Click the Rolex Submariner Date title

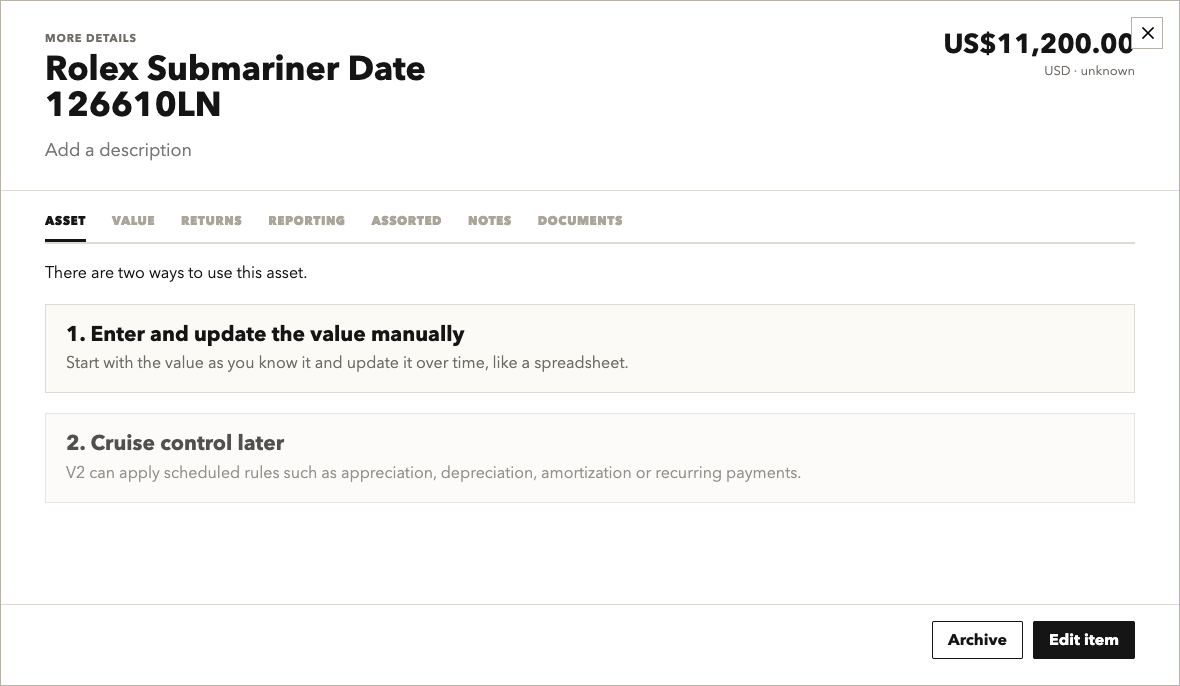[x=235, y=86]
